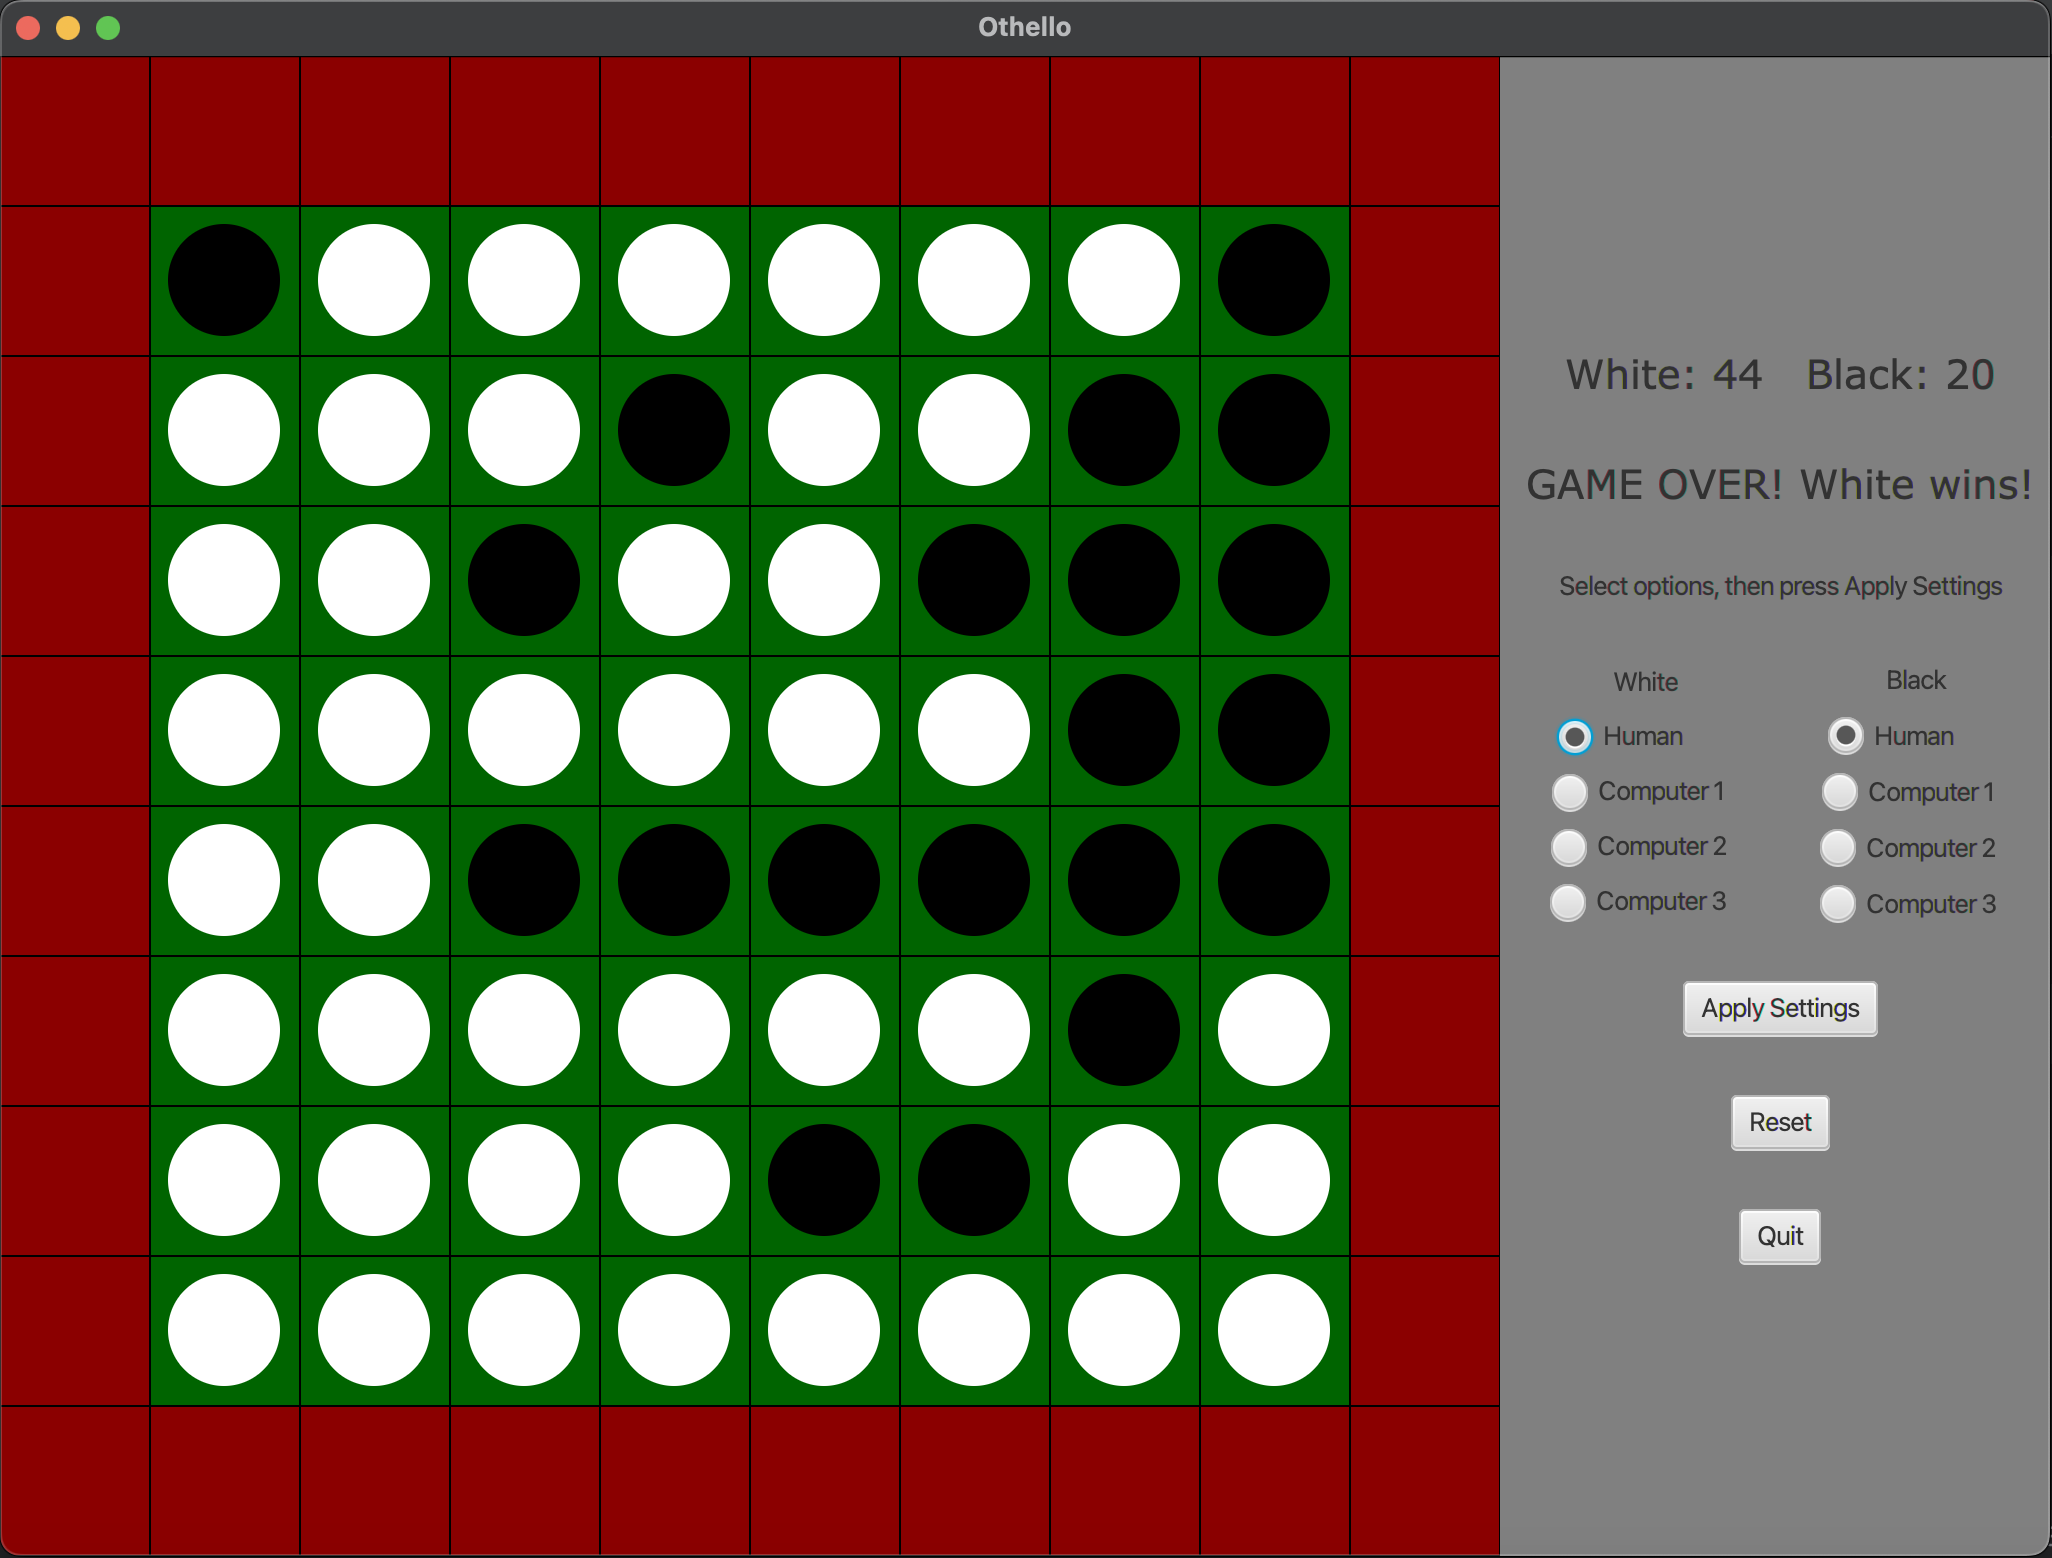This screenshot has height=1558, width=2052.
Task: Choose Computer 2 under the White column
Action: click(1569, 847)
